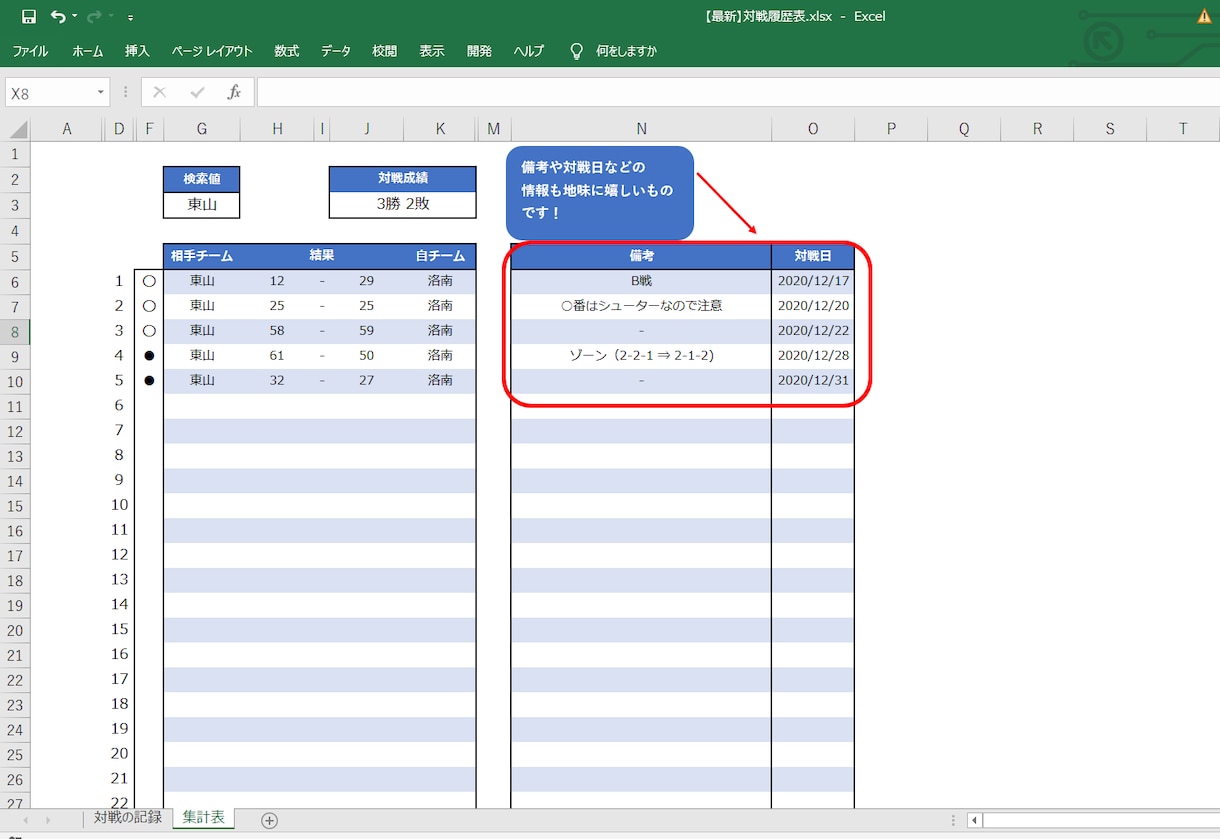Select row 8 header
Viewport: 1220px width, 839px height.
point(15,331)
